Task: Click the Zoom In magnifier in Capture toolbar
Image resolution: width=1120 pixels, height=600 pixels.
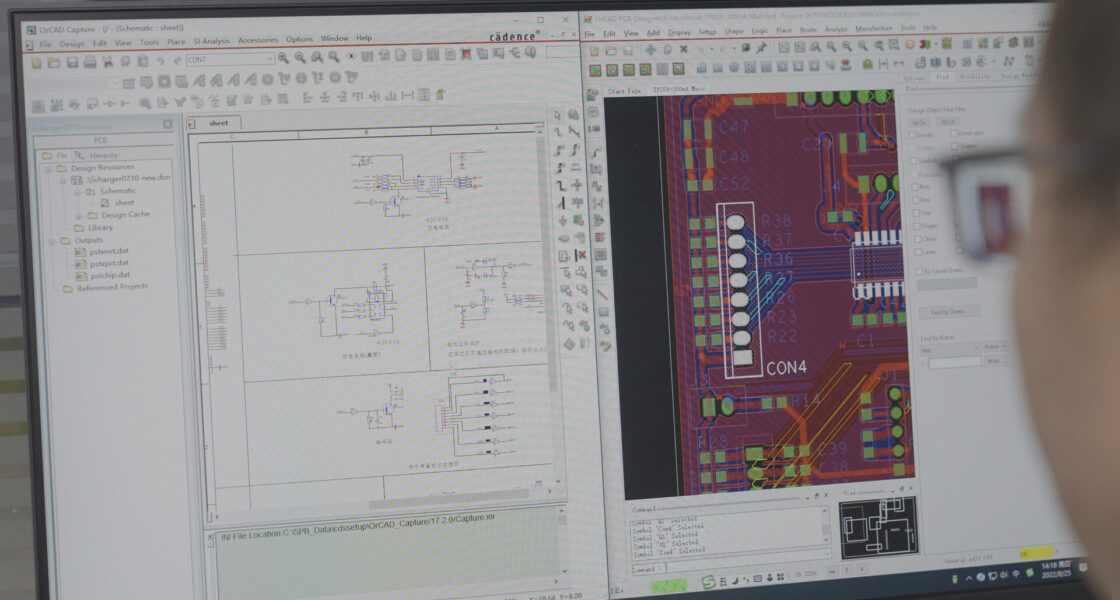Action: coord(284,59)
